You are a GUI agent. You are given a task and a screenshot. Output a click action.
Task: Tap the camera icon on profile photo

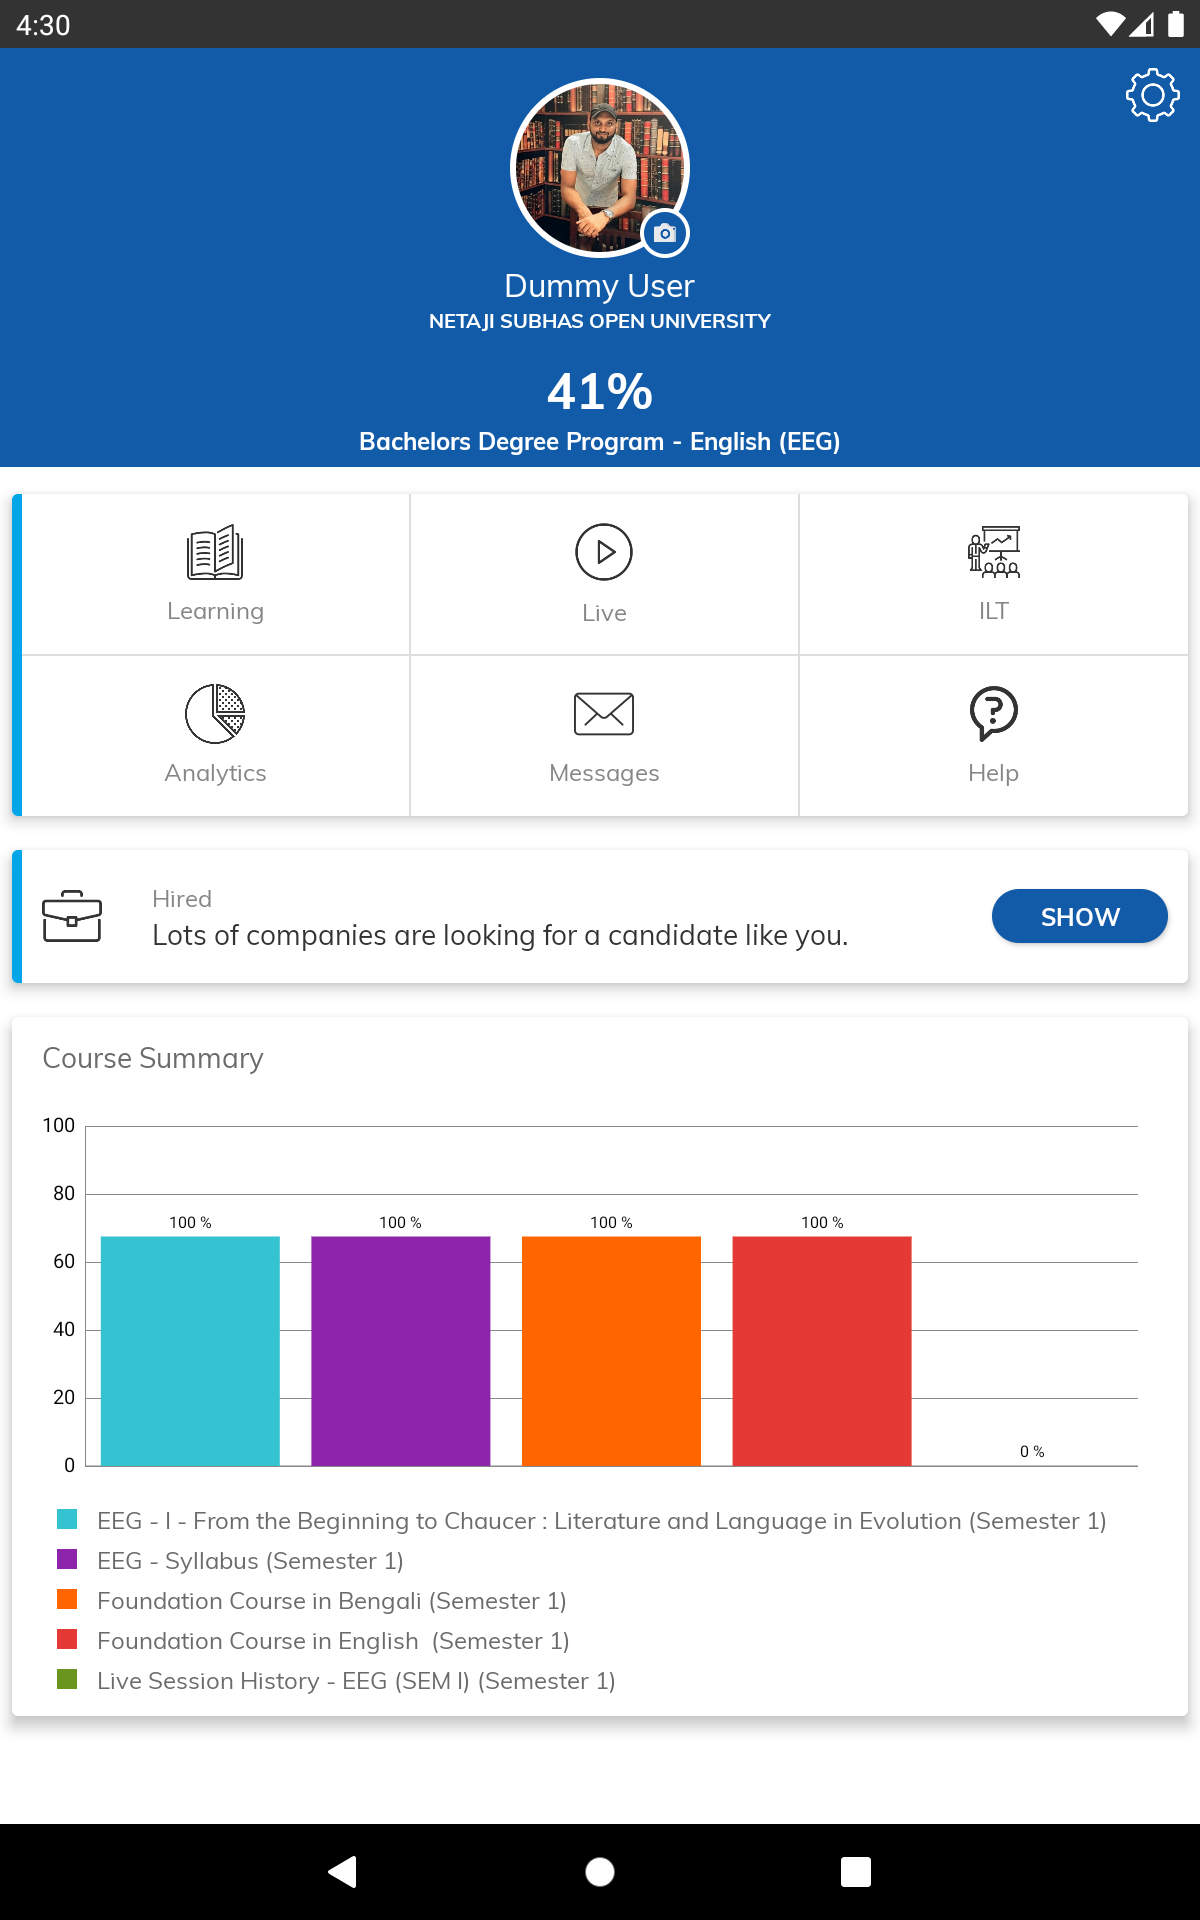point(665,233)
